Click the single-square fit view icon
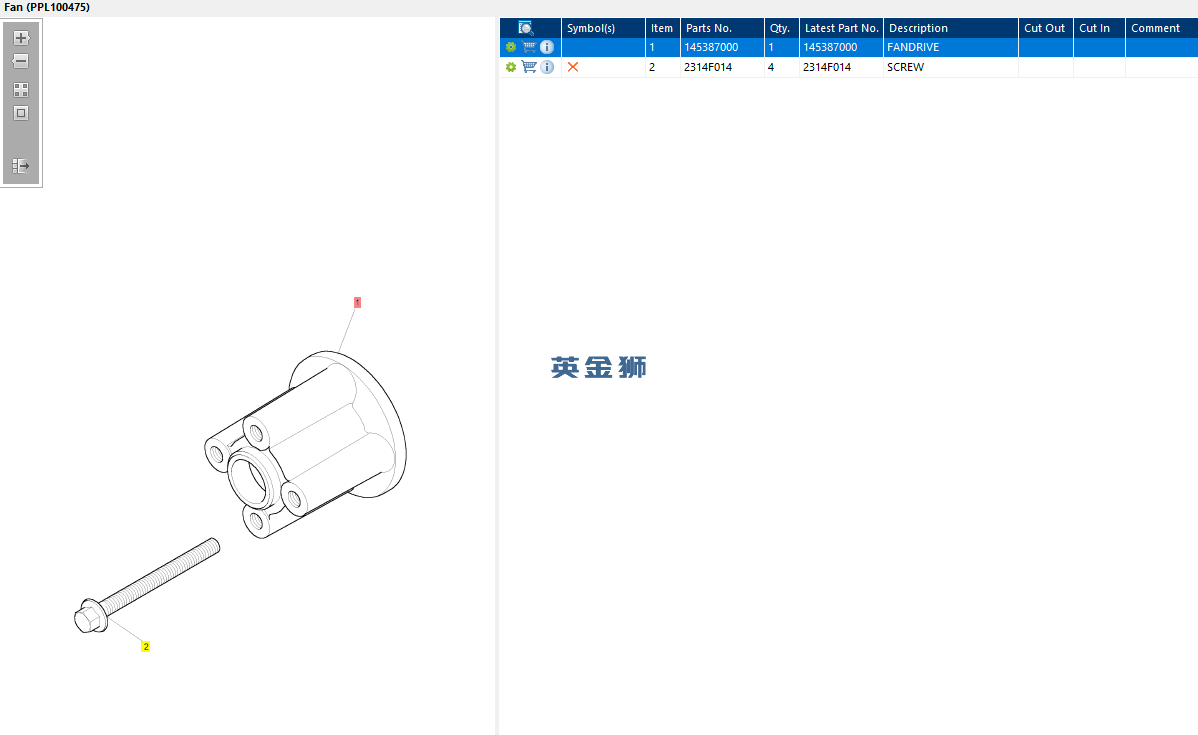The height and width of the screenshot is (735, 1198). pos(21,113)
